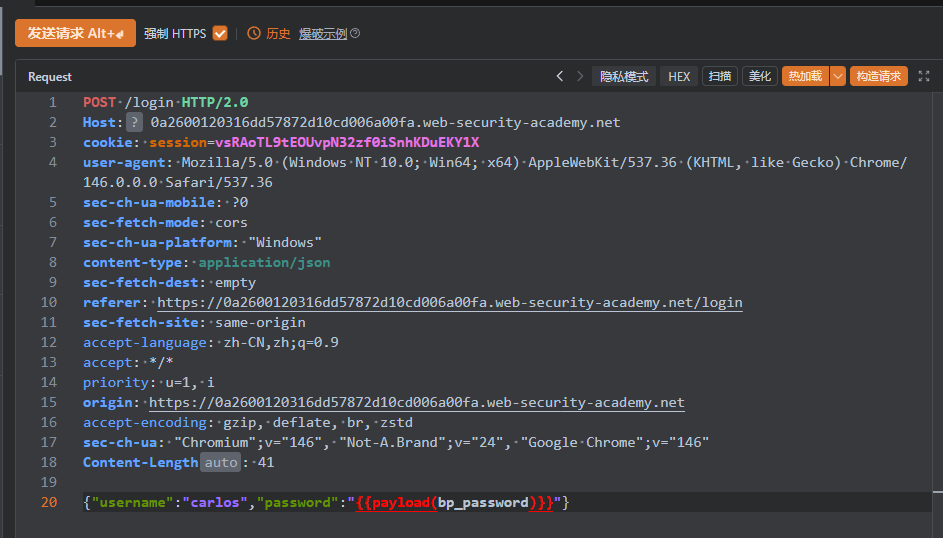Viewport: 943px width, 538px height.
Task: Enable 隐私模式 privacy mode
Action: (x=624, y=76)
